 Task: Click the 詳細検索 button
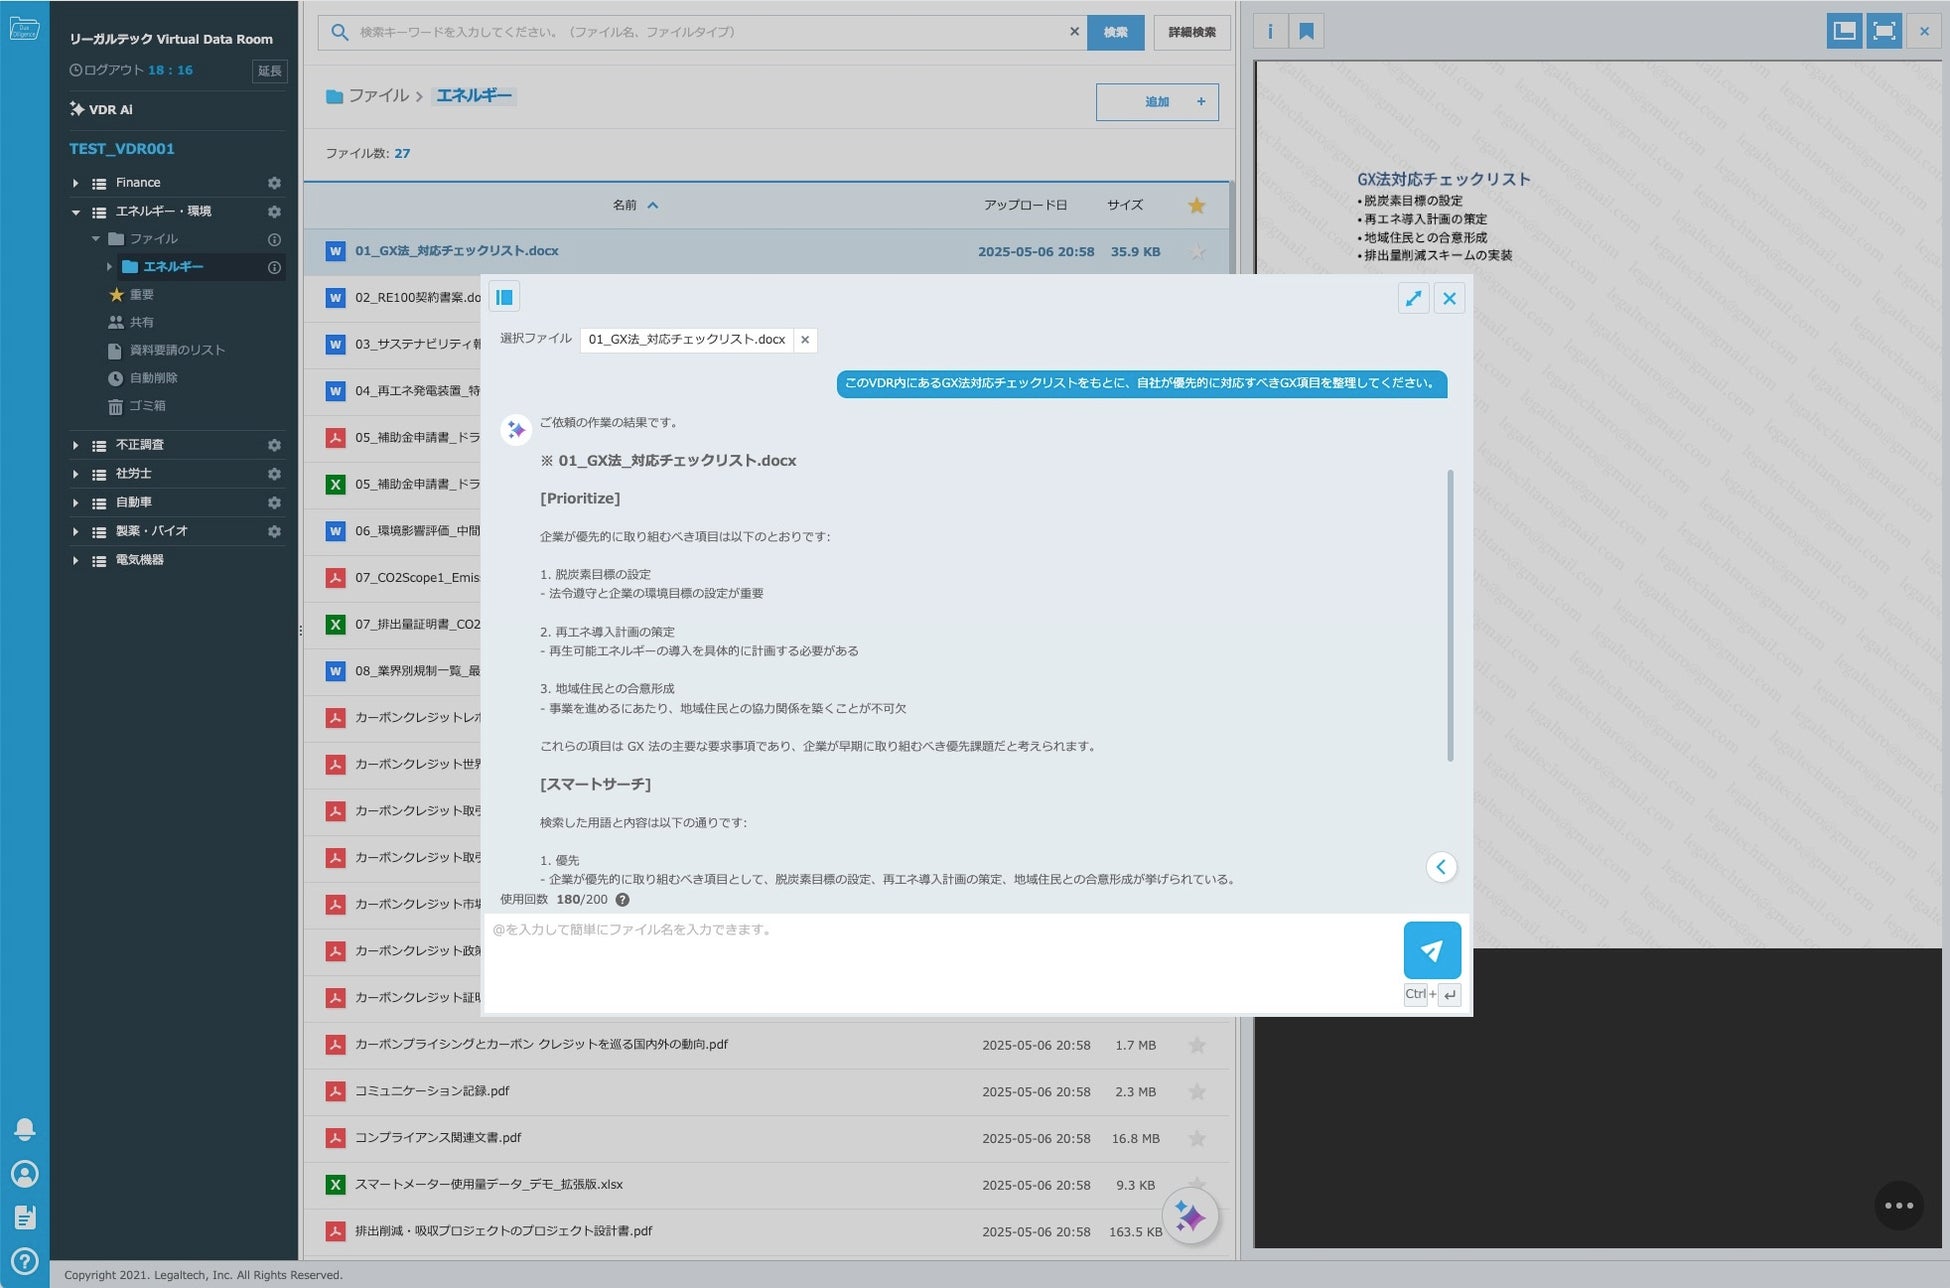(1191, 32)
